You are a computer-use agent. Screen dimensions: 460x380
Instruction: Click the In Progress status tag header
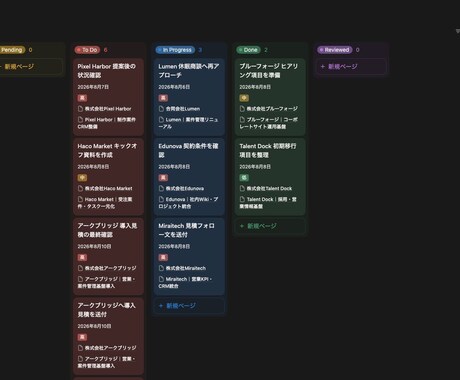click(x=175, y=50)
